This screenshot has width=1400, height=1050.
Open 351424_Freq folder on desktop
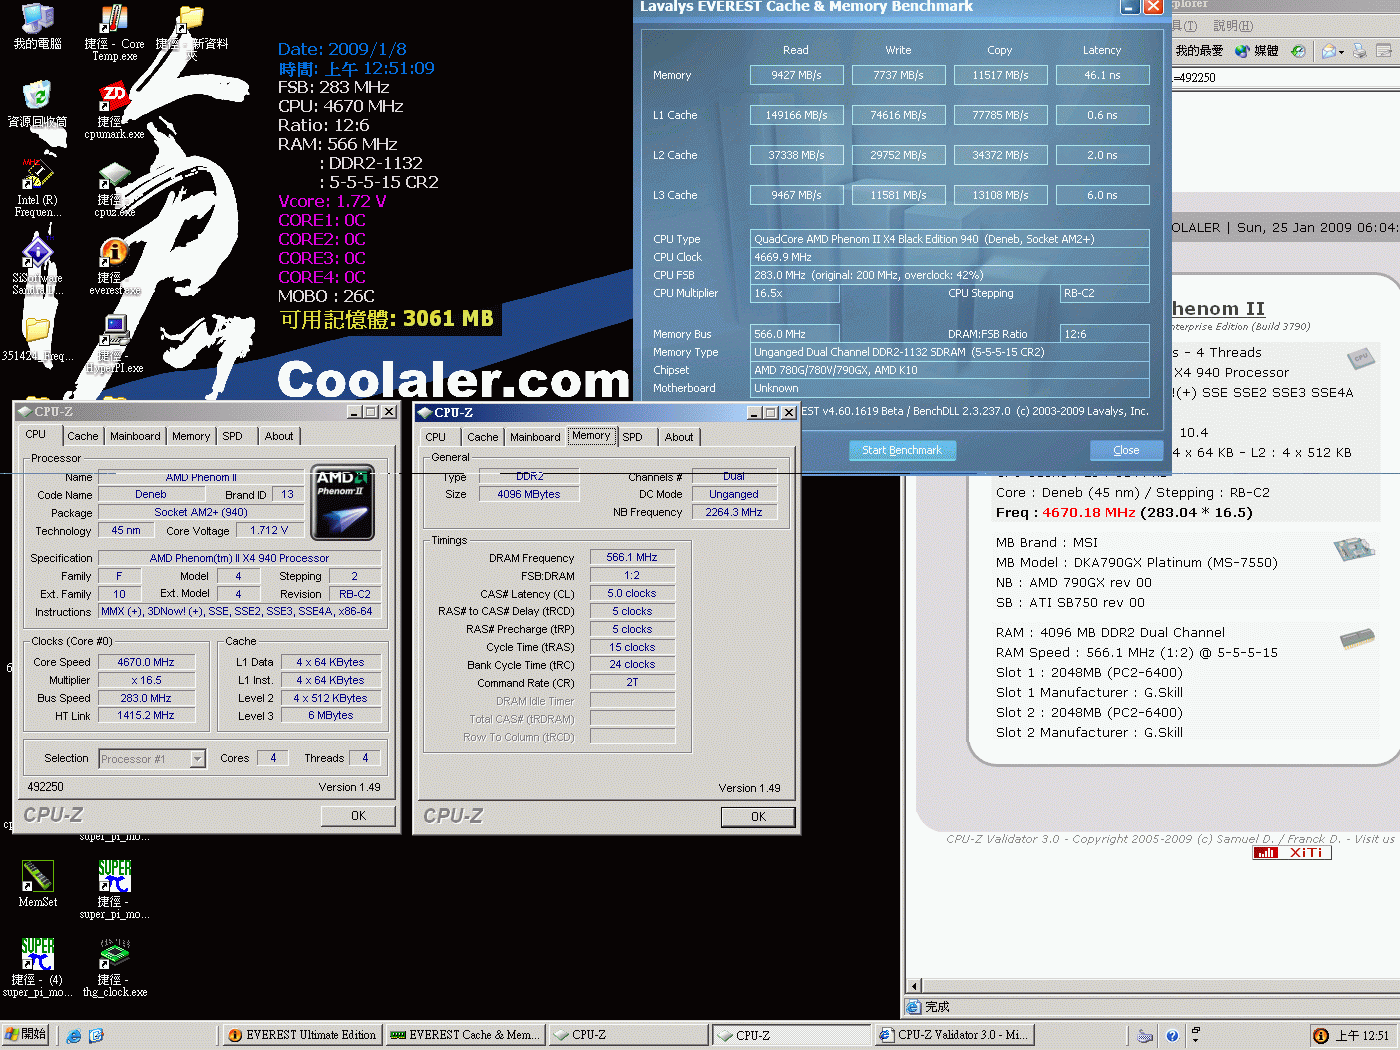[x=37, y=340]
